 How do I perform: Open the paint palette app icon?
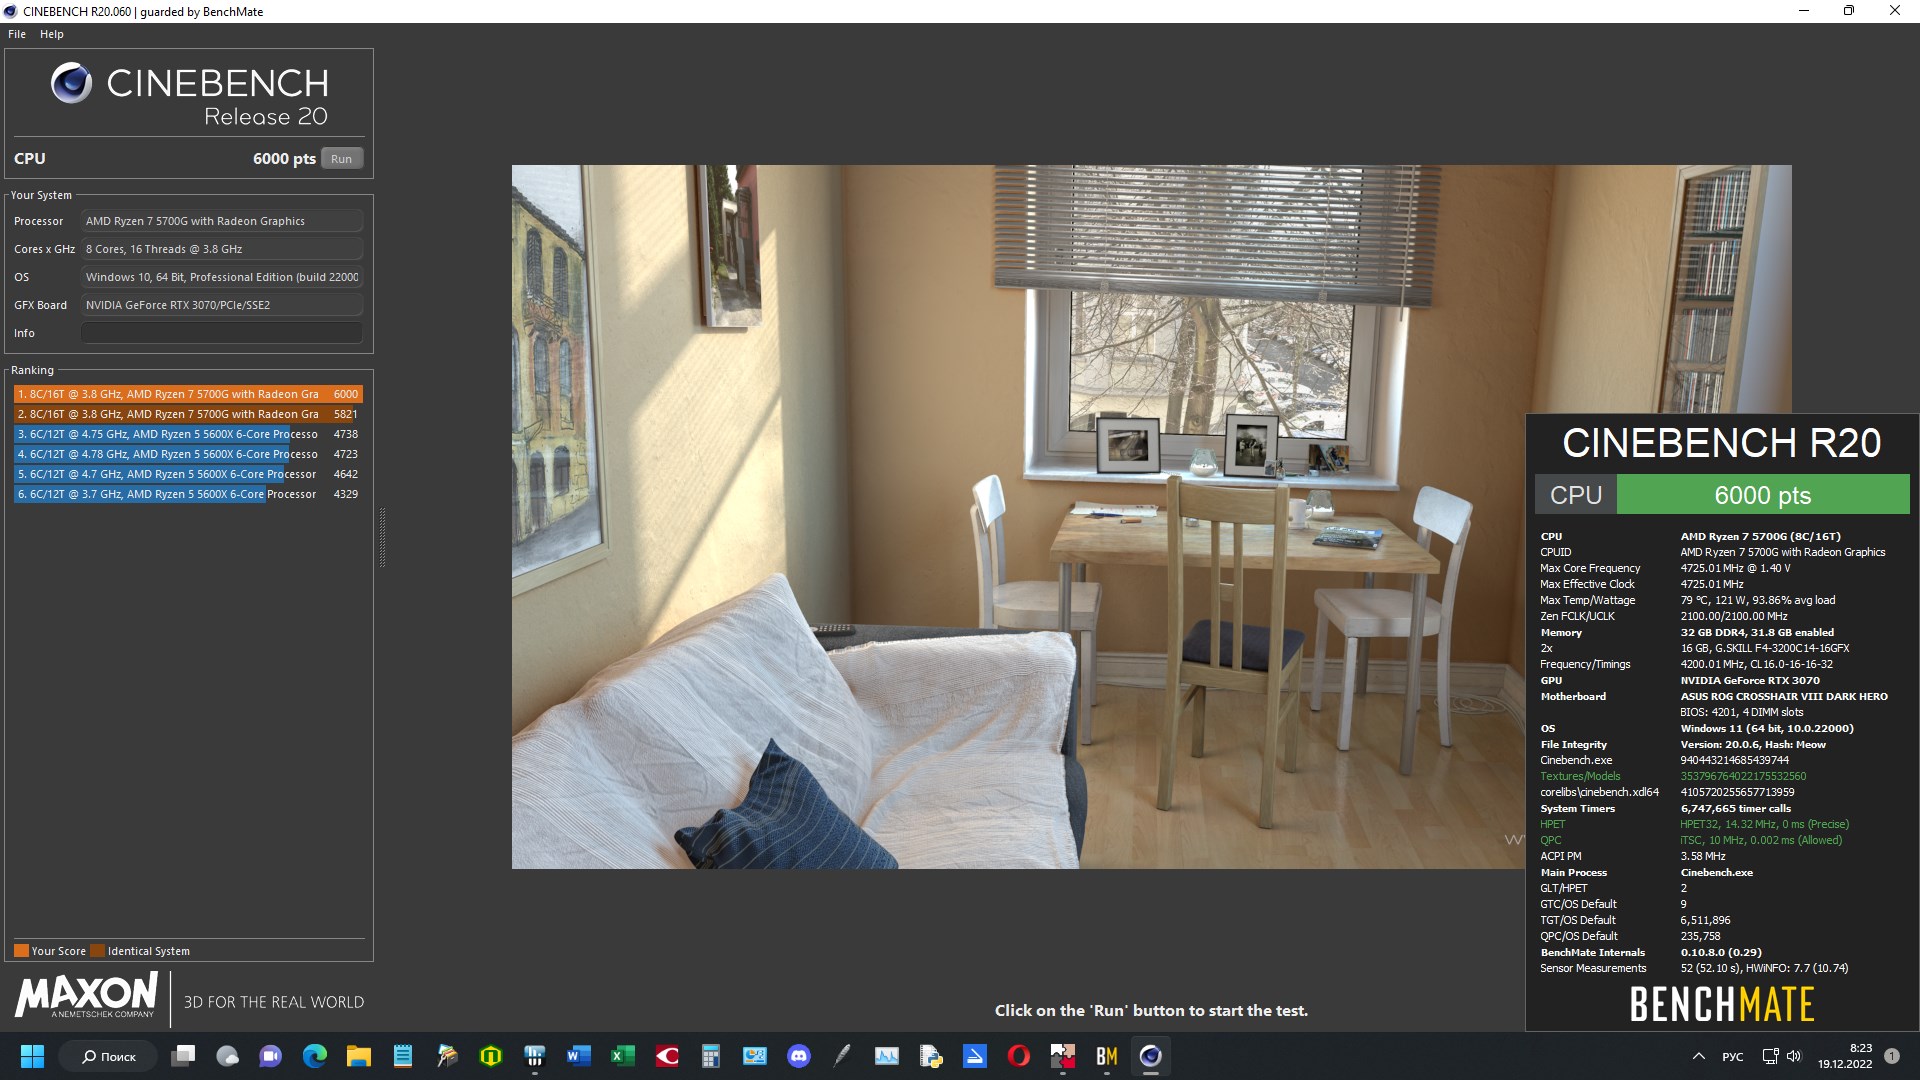(447, 1056)
